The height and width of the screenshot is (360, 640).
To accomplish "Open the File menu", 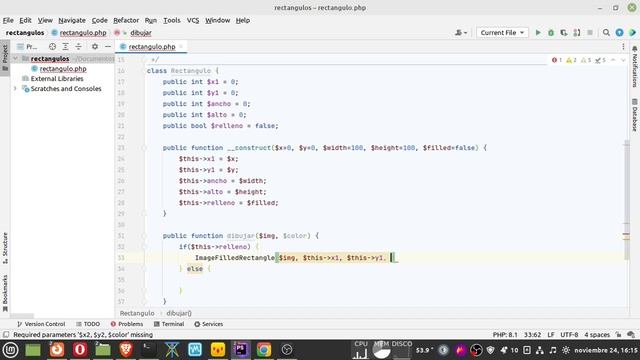I will click(8, 20).
